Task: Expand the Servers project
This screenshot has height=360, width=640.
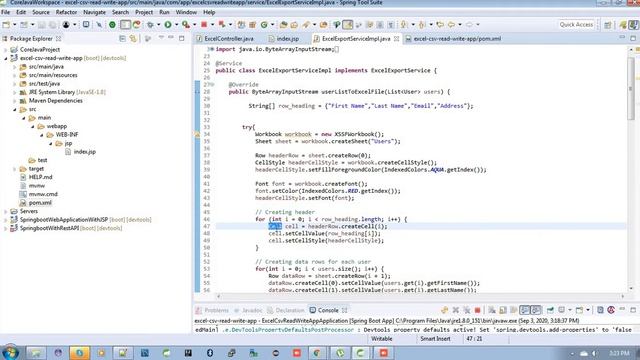Action: pyautogui.click(x=6, y=211)
